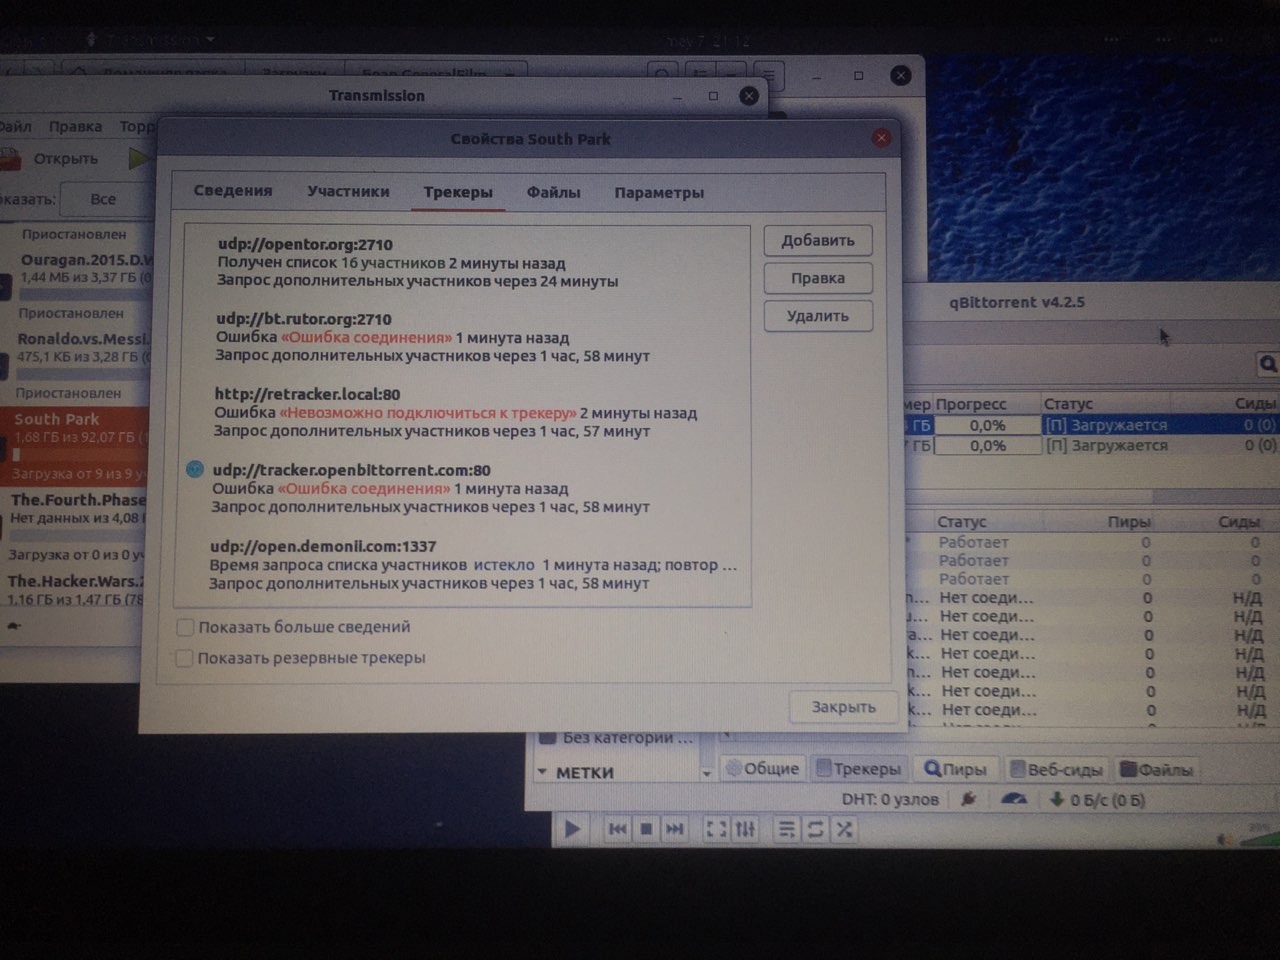This screenshot has width=1280, height=960.
Task: Click Сиды column header in qBittorrent torrent list
Action: 1255,404
